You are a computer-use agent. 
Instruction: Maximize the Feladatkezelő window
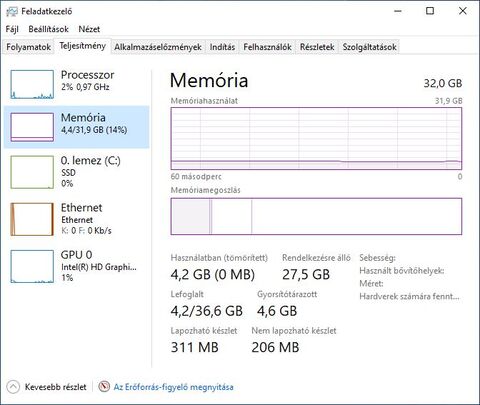click(x=430, y=11)
